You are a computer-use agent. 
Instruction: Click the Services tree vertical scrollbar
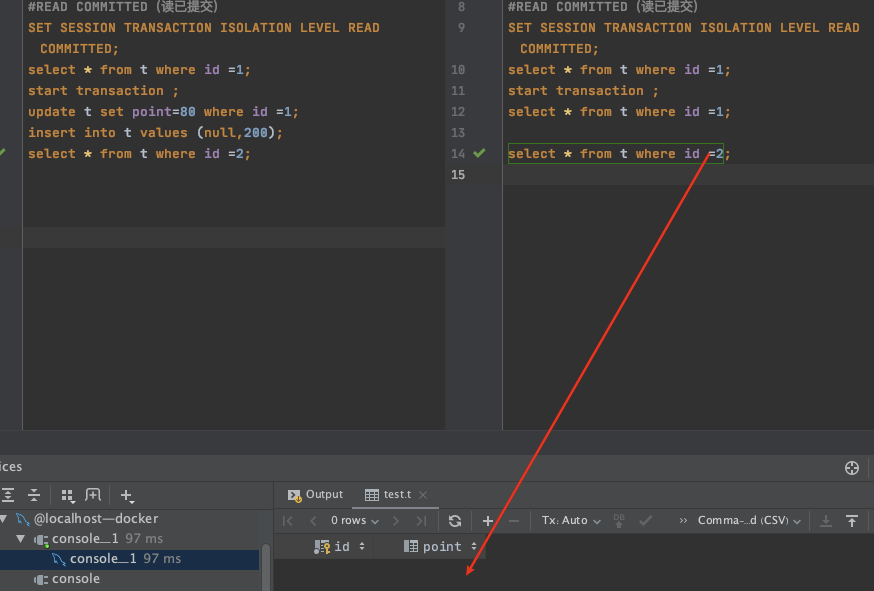point(266,566)
